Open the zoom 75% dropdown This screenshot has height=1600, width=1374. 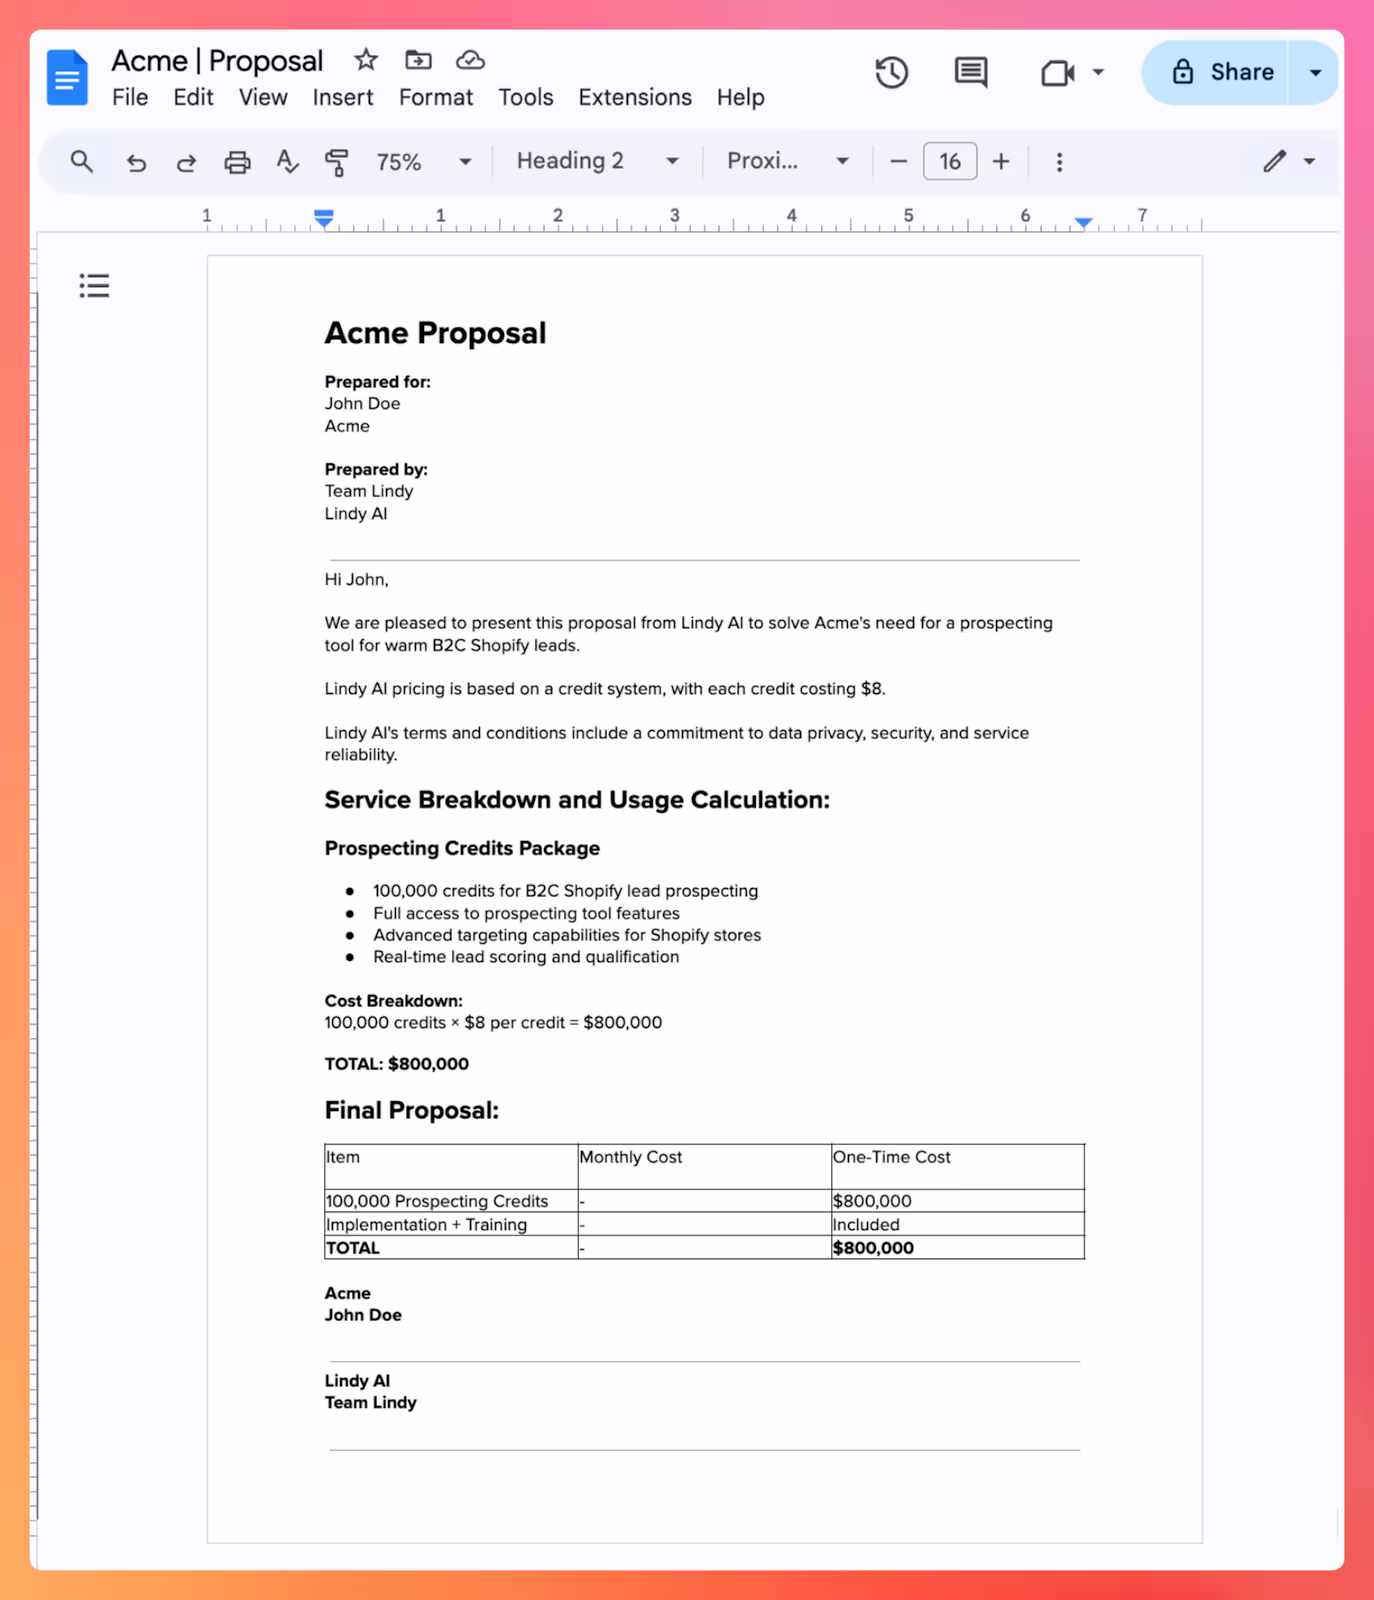tap(423, 162)
